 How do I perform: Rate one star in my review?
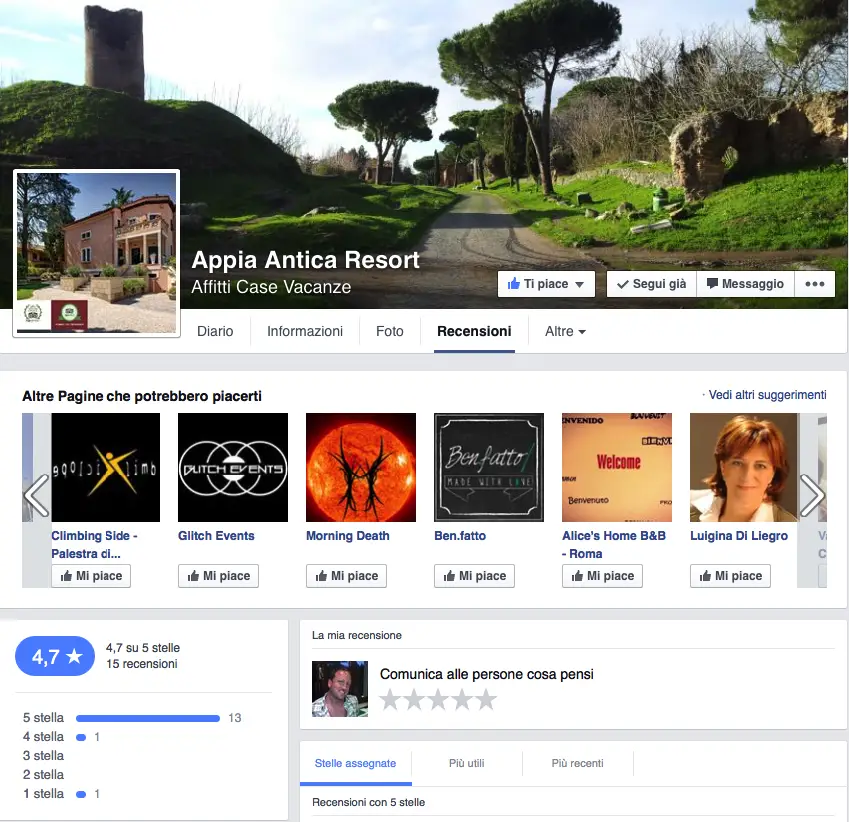(390, 700)
